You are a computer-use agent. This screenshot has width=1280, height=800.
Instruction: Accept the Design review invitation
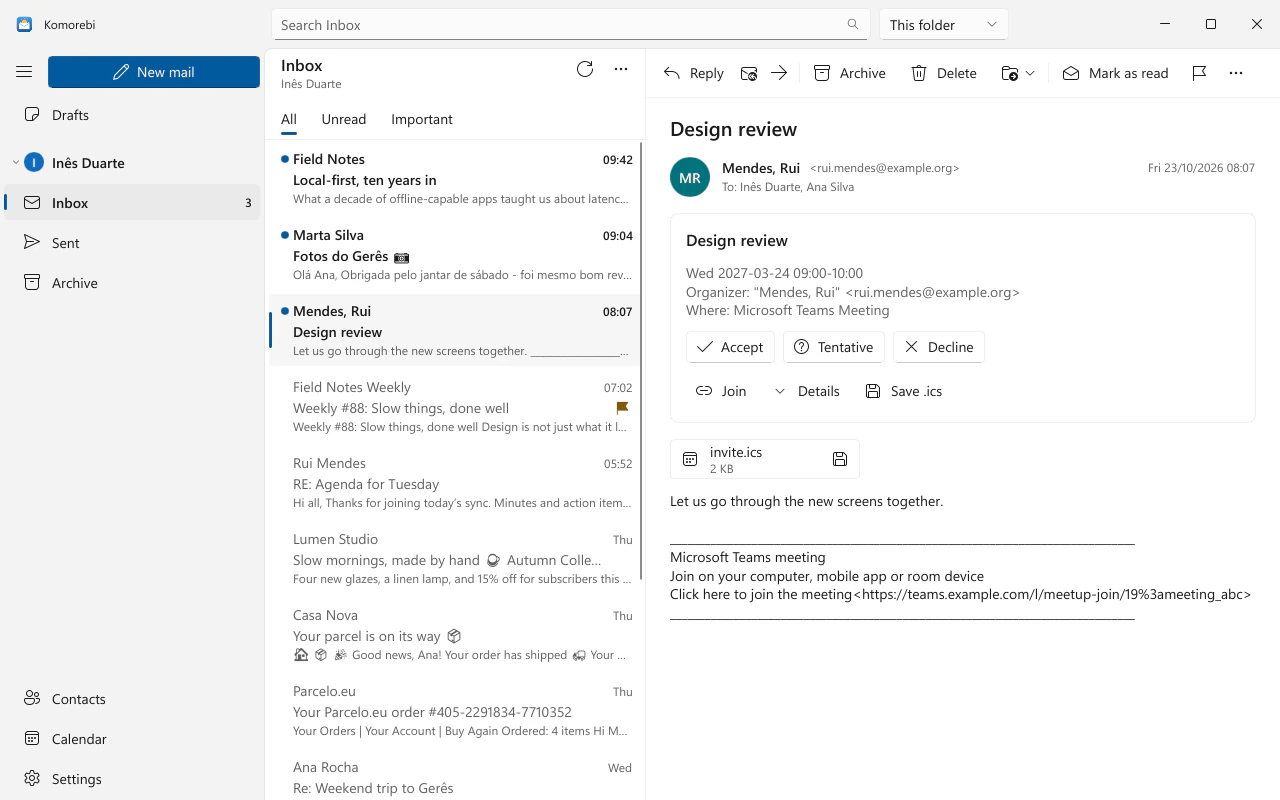point(730,347)
